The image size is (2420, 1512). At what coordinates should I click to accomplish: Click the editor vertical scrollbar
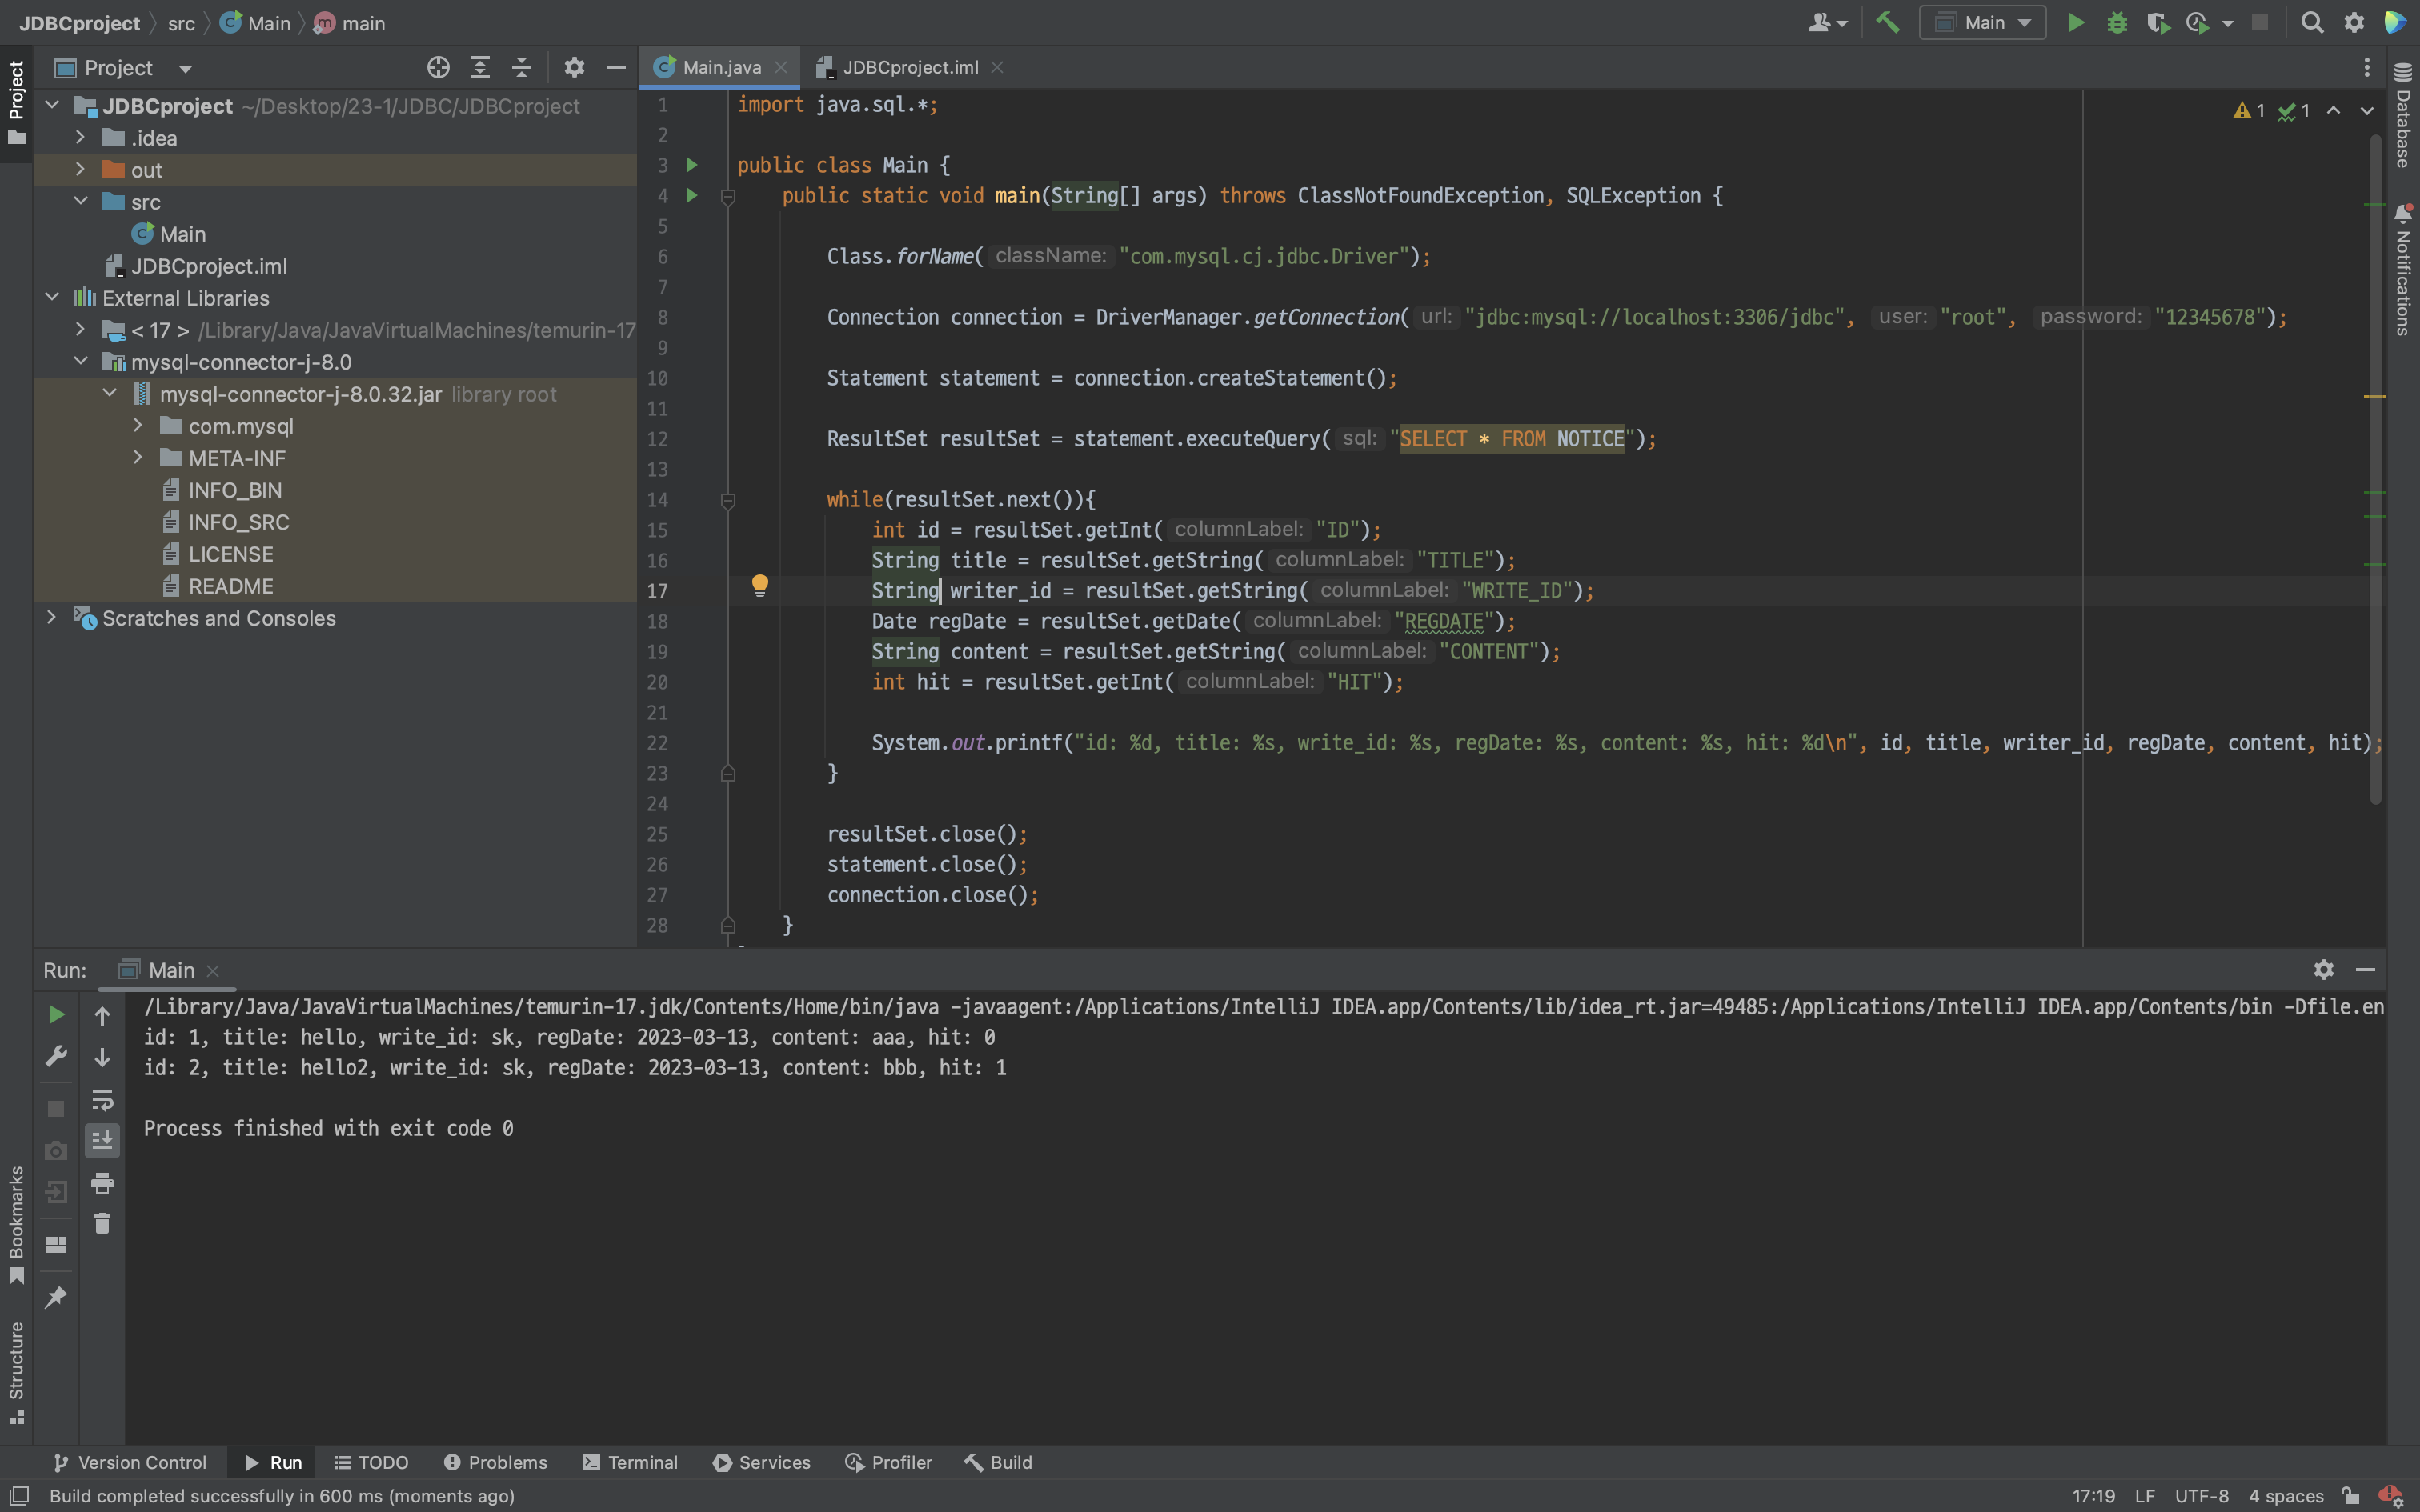(2375, 470)
